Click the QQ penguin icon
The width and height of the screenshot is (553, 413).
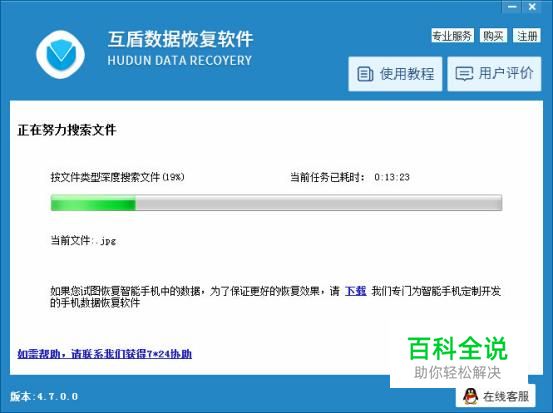[470, 396]
